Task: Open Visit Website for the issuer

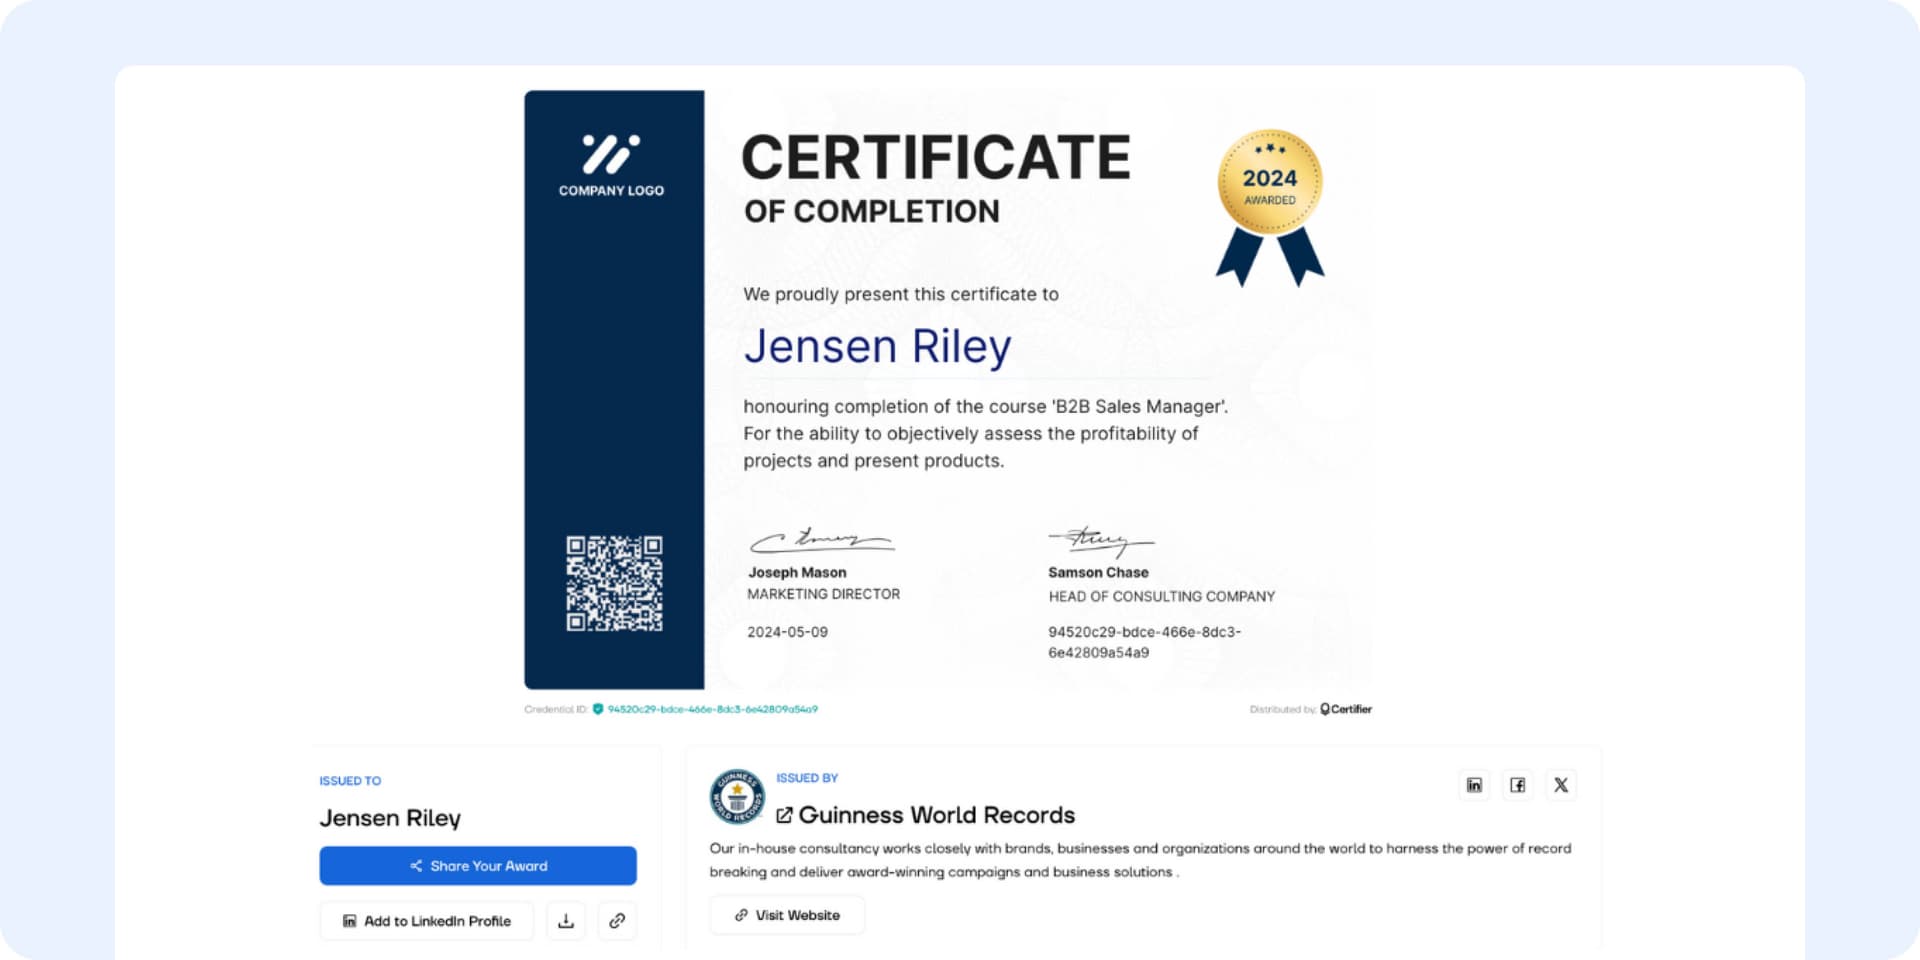Action: tap(786, 914)
